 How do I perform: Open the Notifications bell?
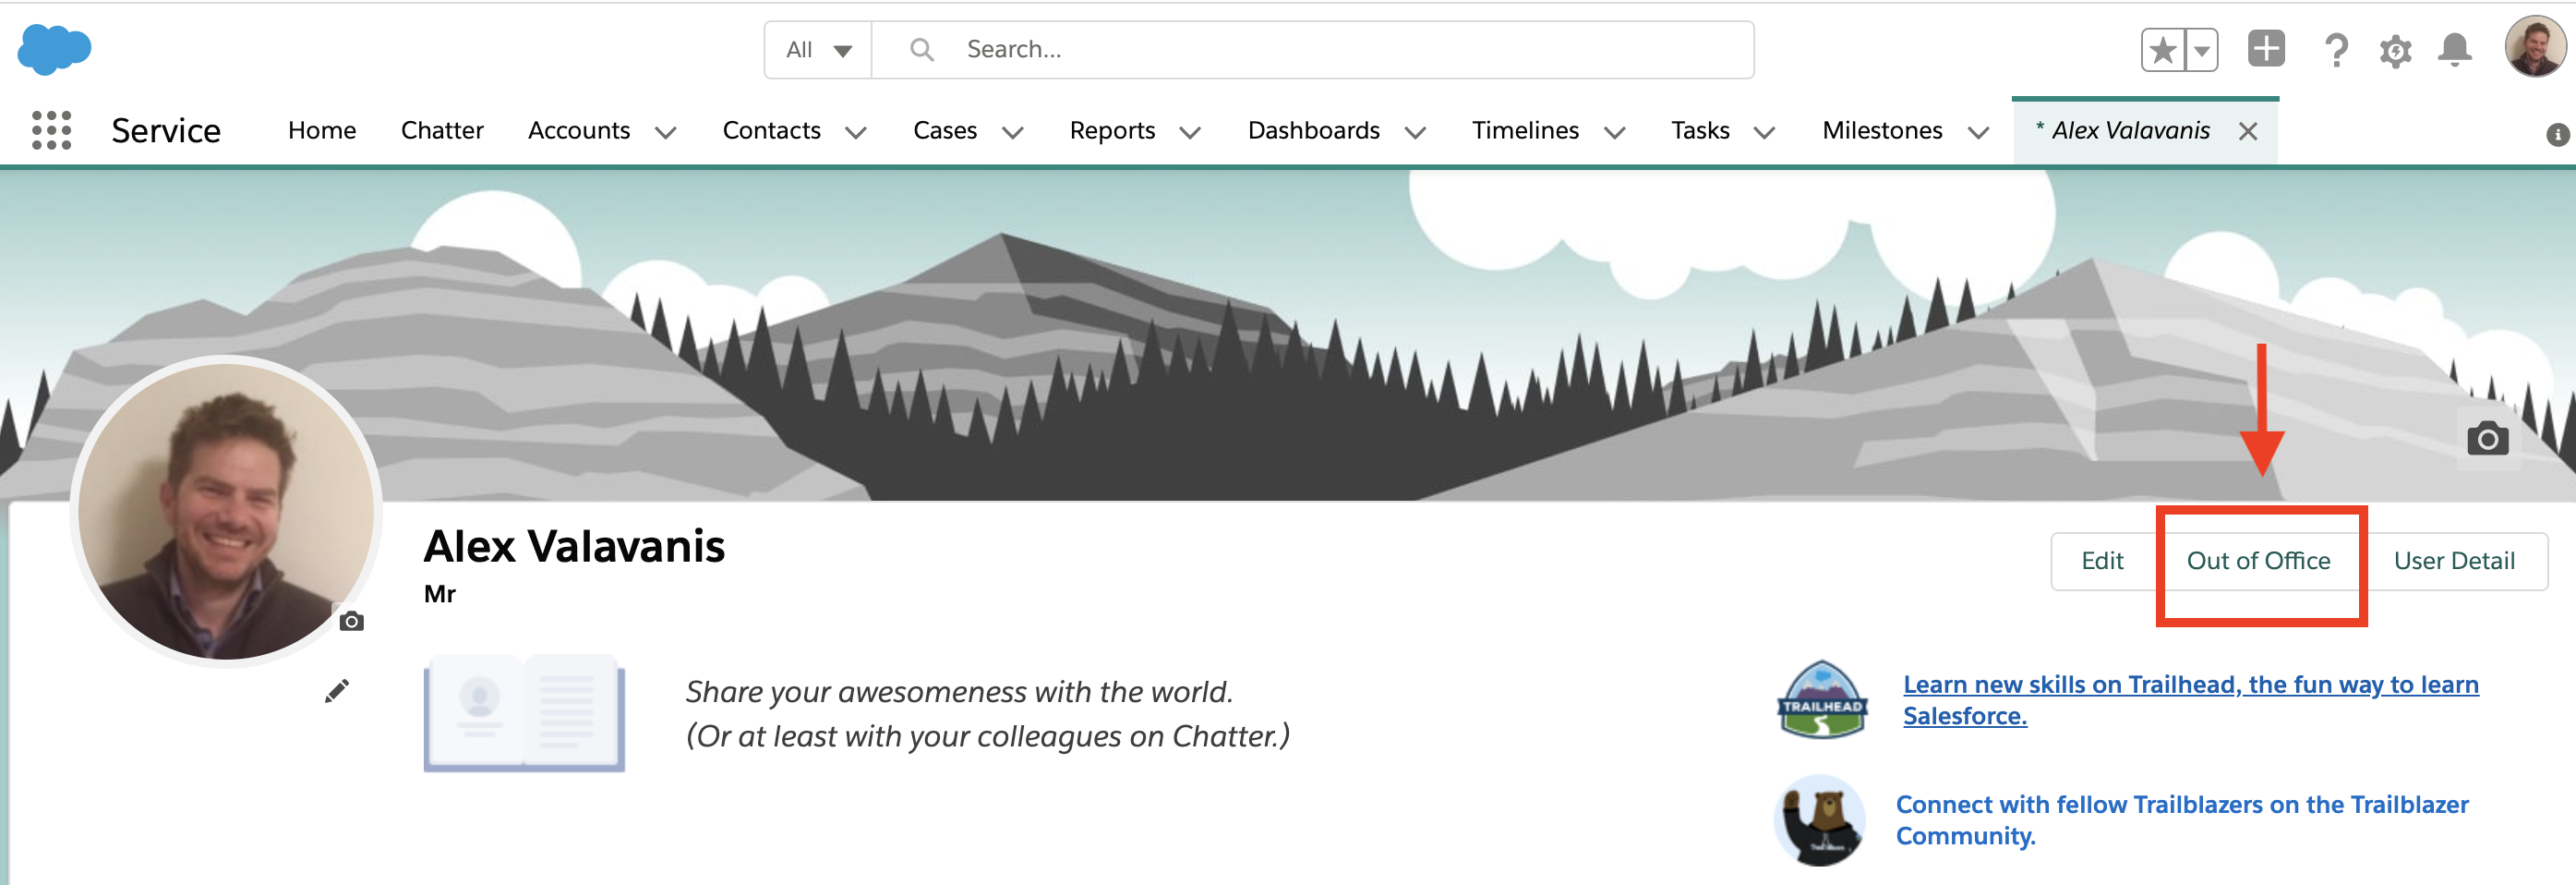[x=2454, y=50]
